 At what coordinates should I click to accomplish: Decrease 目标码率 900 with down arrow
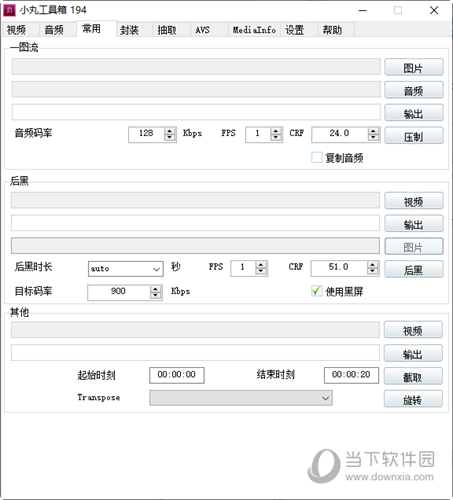click(155, 296)
